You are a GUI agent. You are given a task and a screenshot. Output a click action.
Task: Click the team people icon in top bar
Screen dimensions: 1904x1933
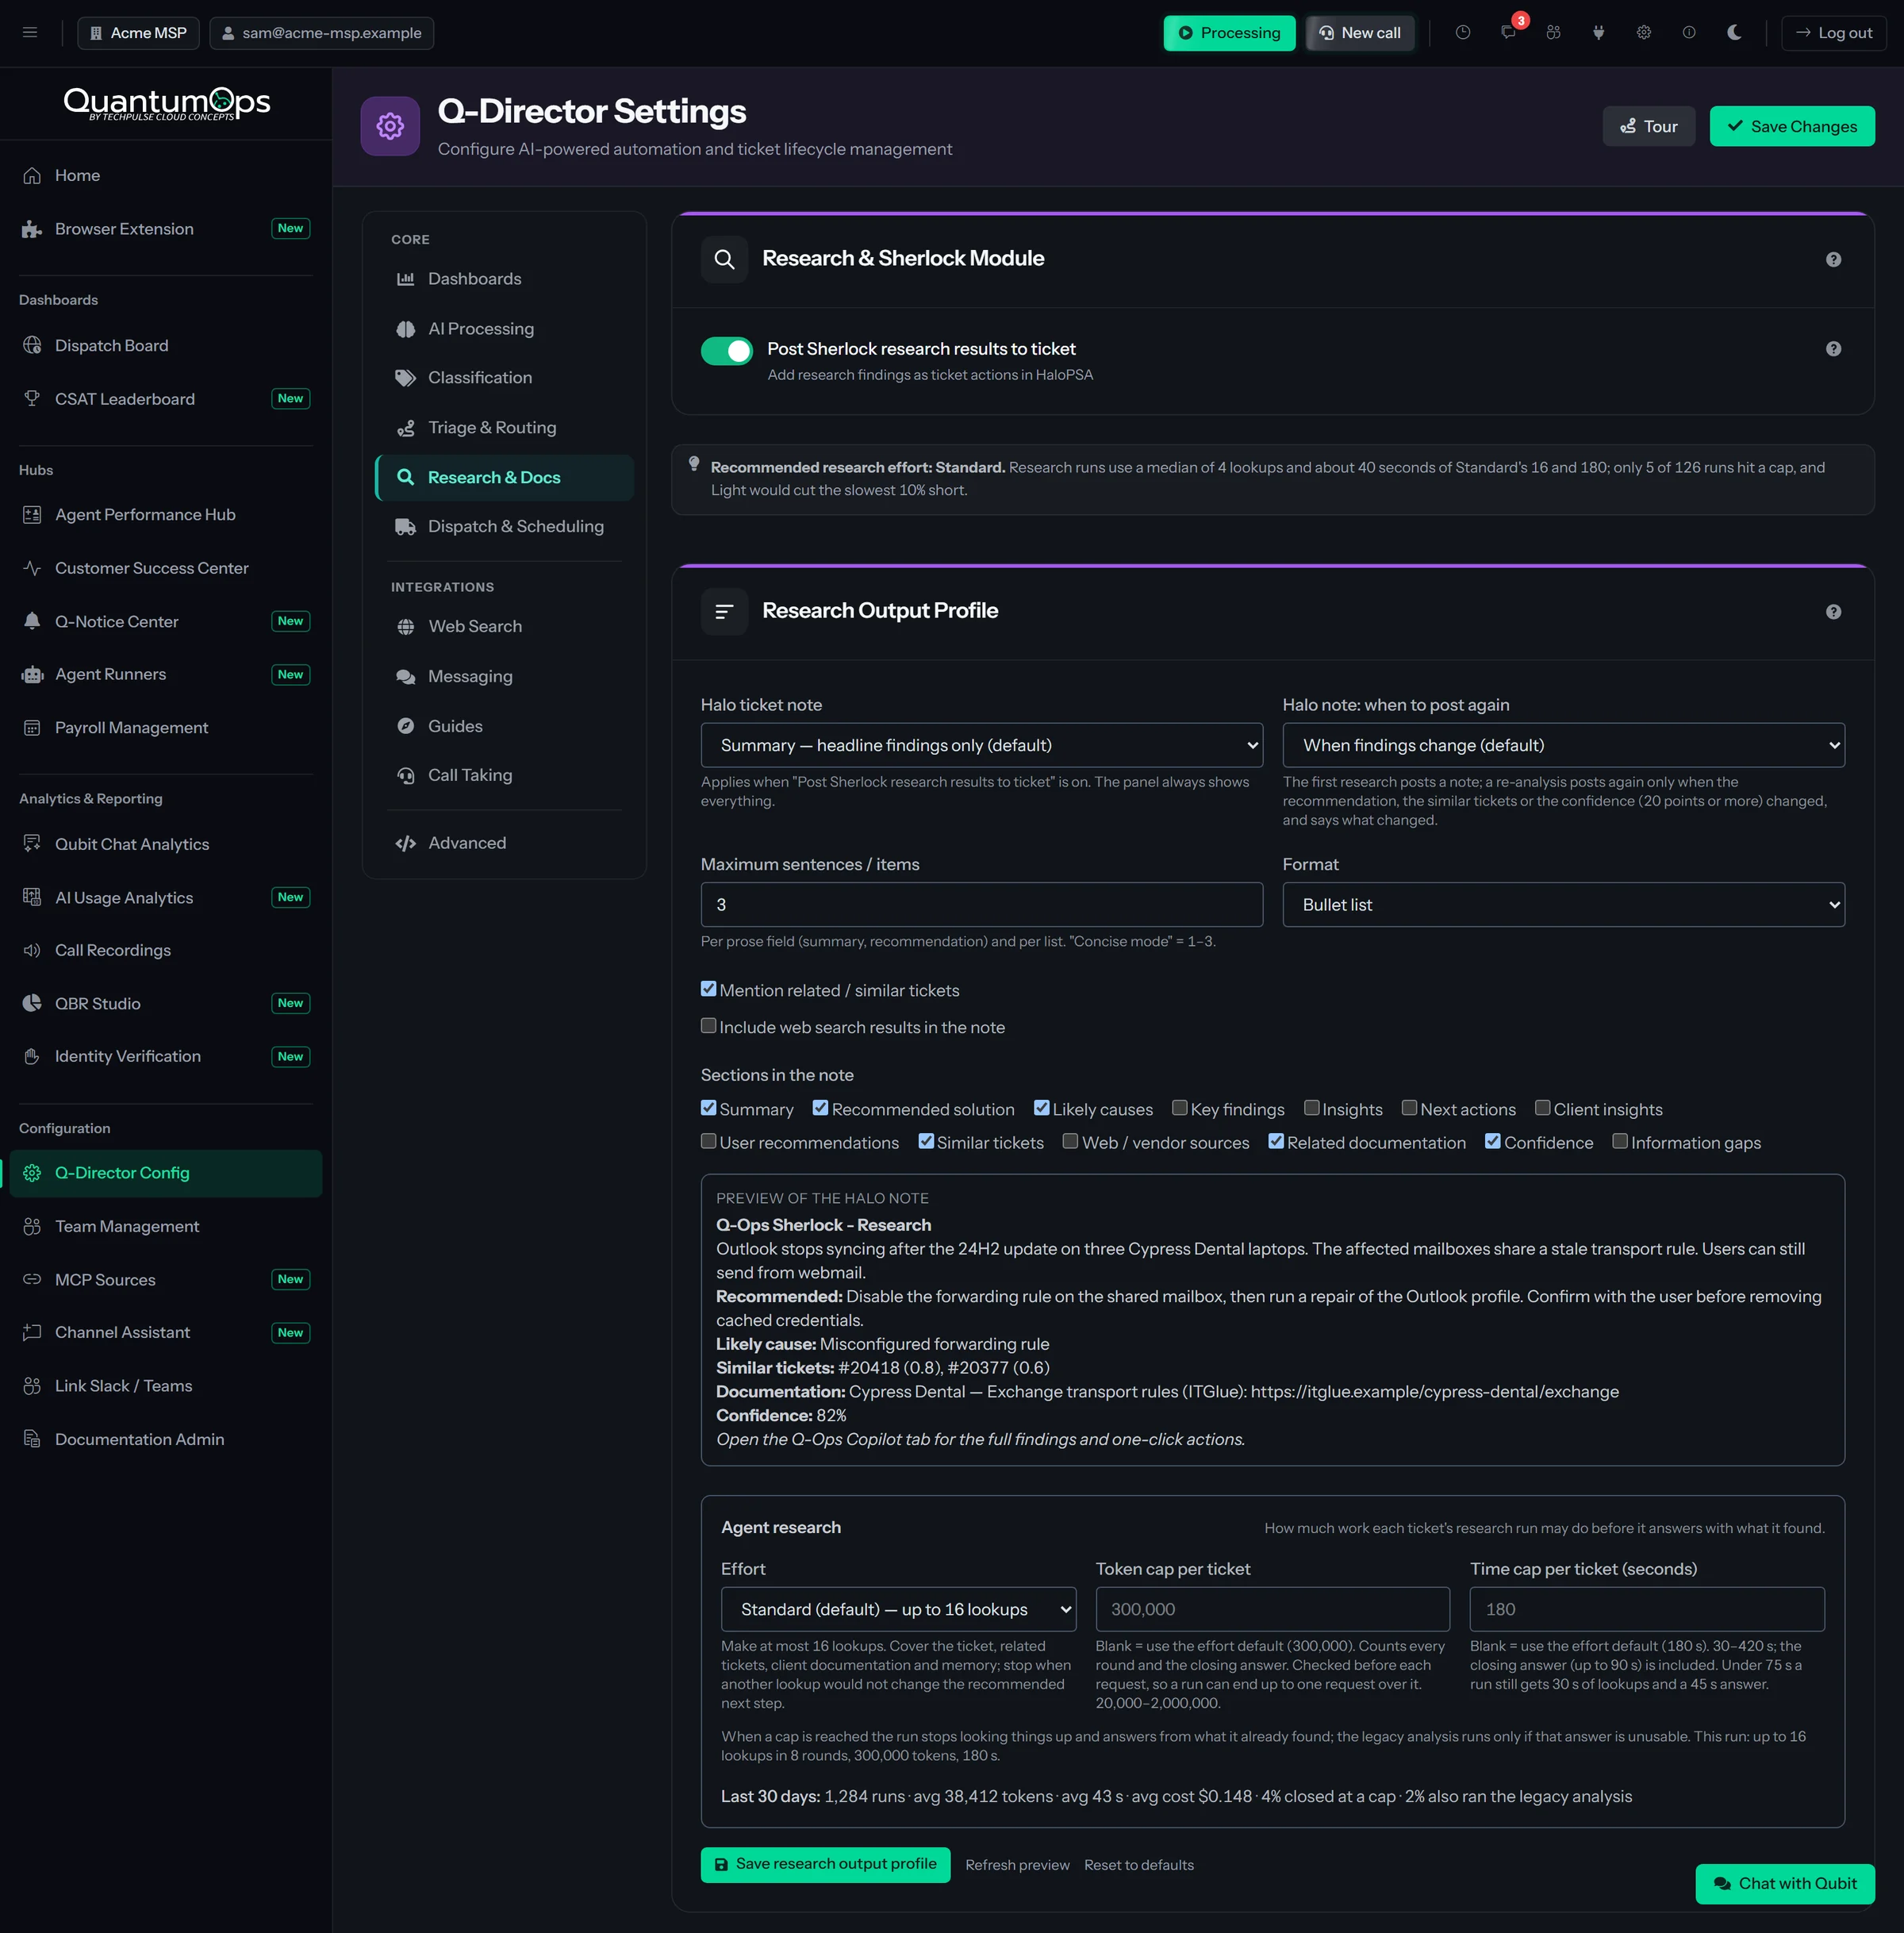tap(1553, 33)
